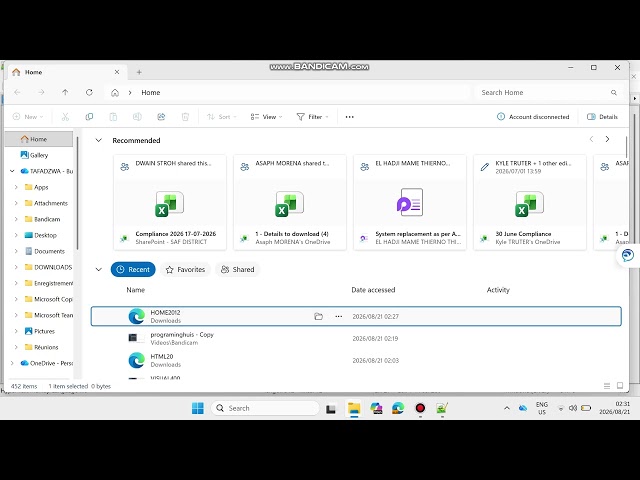The height and width of the screenshot is (480, 640).
Task: Select the Shared tab
Action: [238, 269]
